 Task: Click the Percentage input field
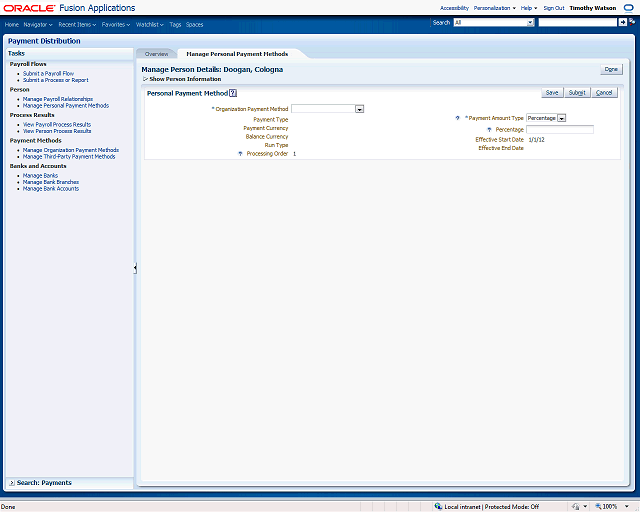[x=559, y=129]
